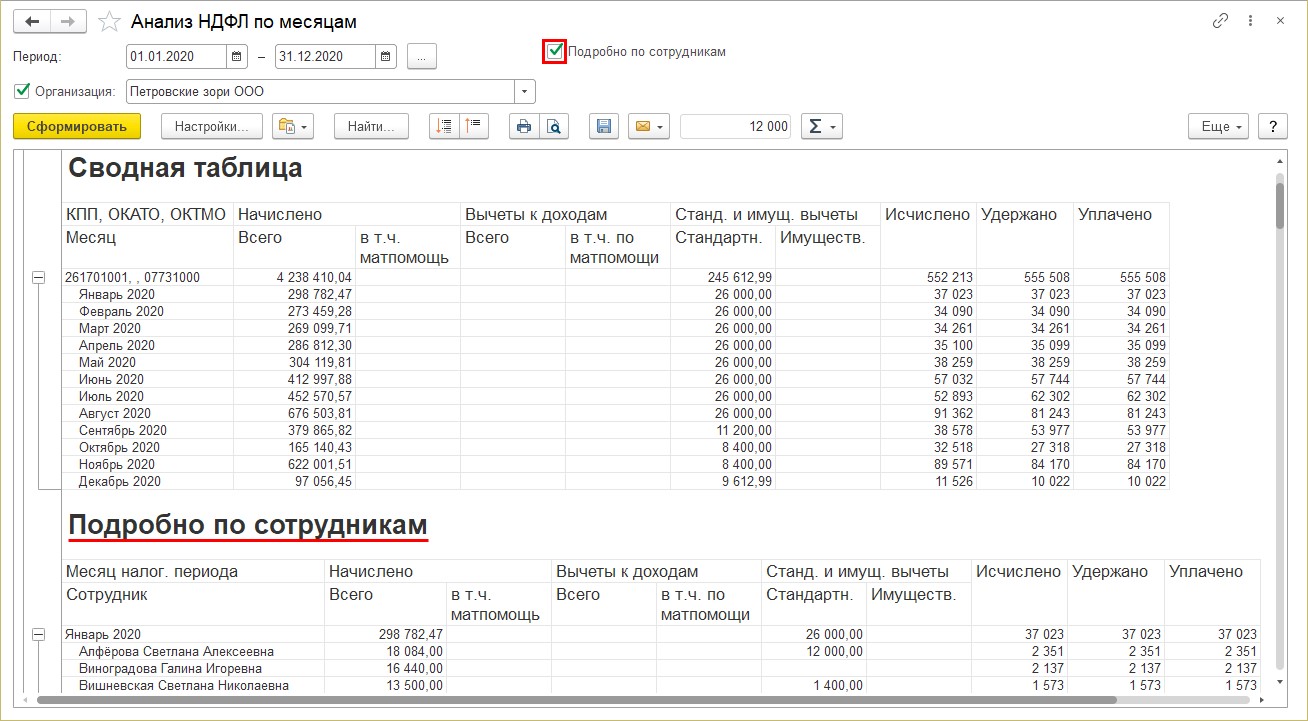The width and height of the screenshot is (1308, 721).
Task: Save report with the floppy disk icon
Action: [x=603, y=126]
